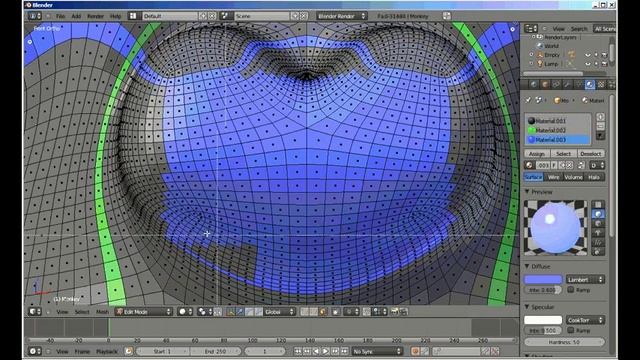Select Material.003 in the slot list

click(558, 140)
